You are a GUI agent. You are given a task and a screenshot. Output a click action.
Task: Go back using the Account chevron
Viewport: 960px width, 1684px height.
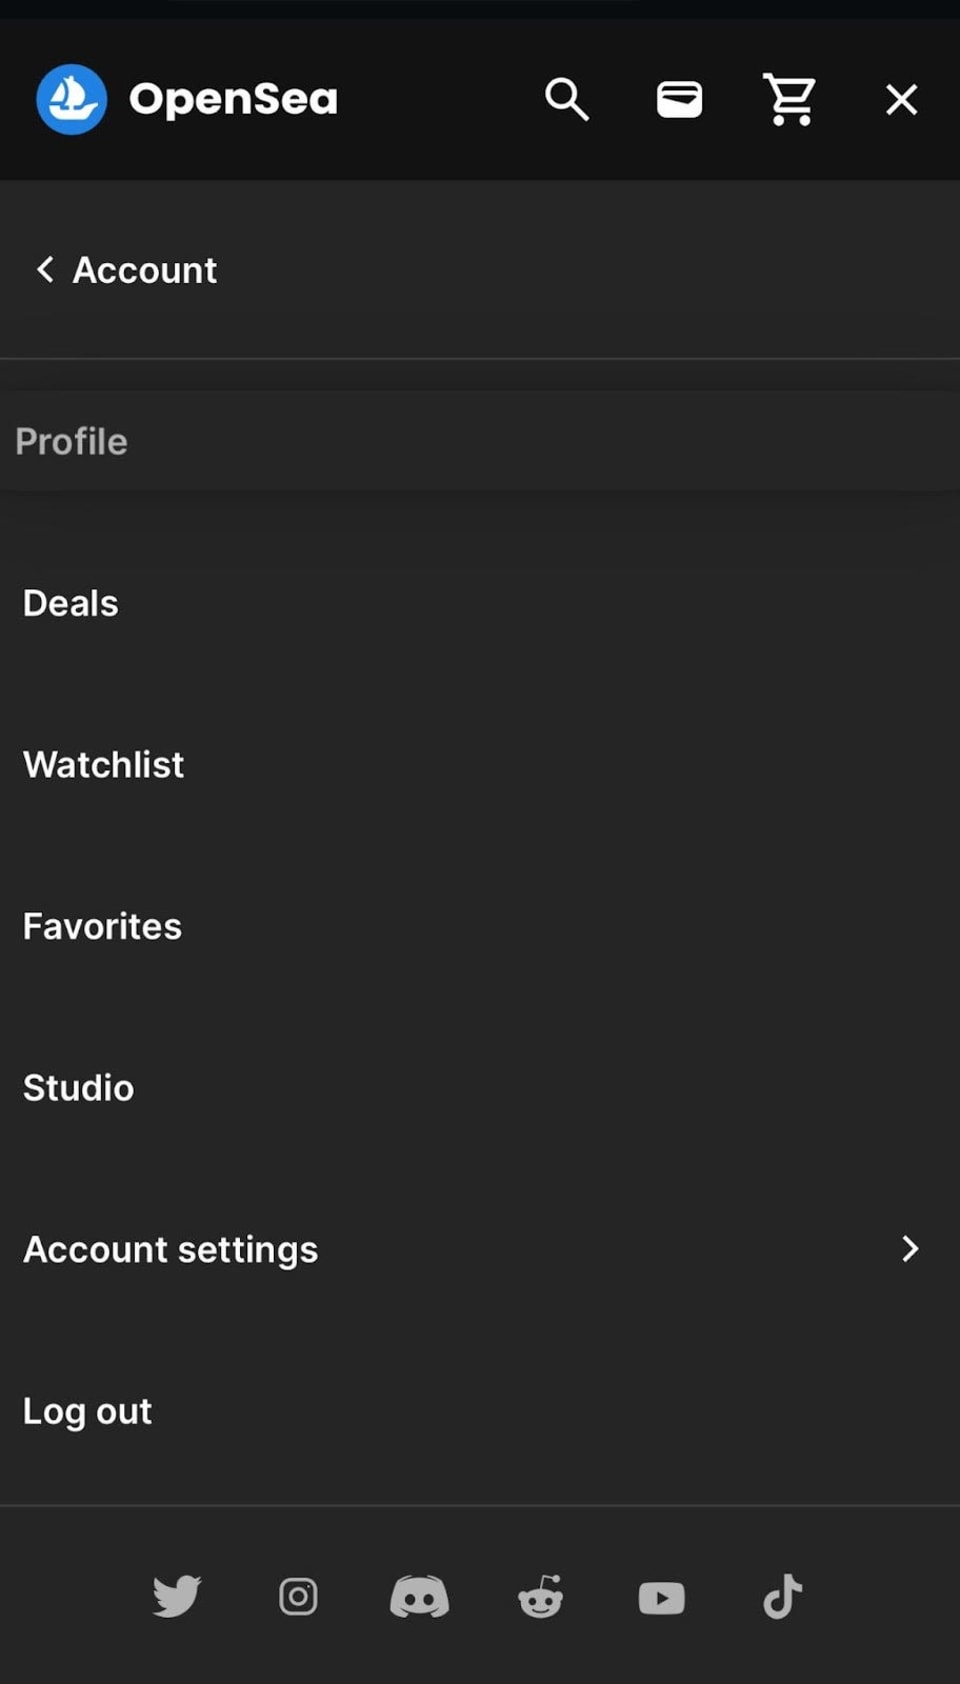point(46,269)
